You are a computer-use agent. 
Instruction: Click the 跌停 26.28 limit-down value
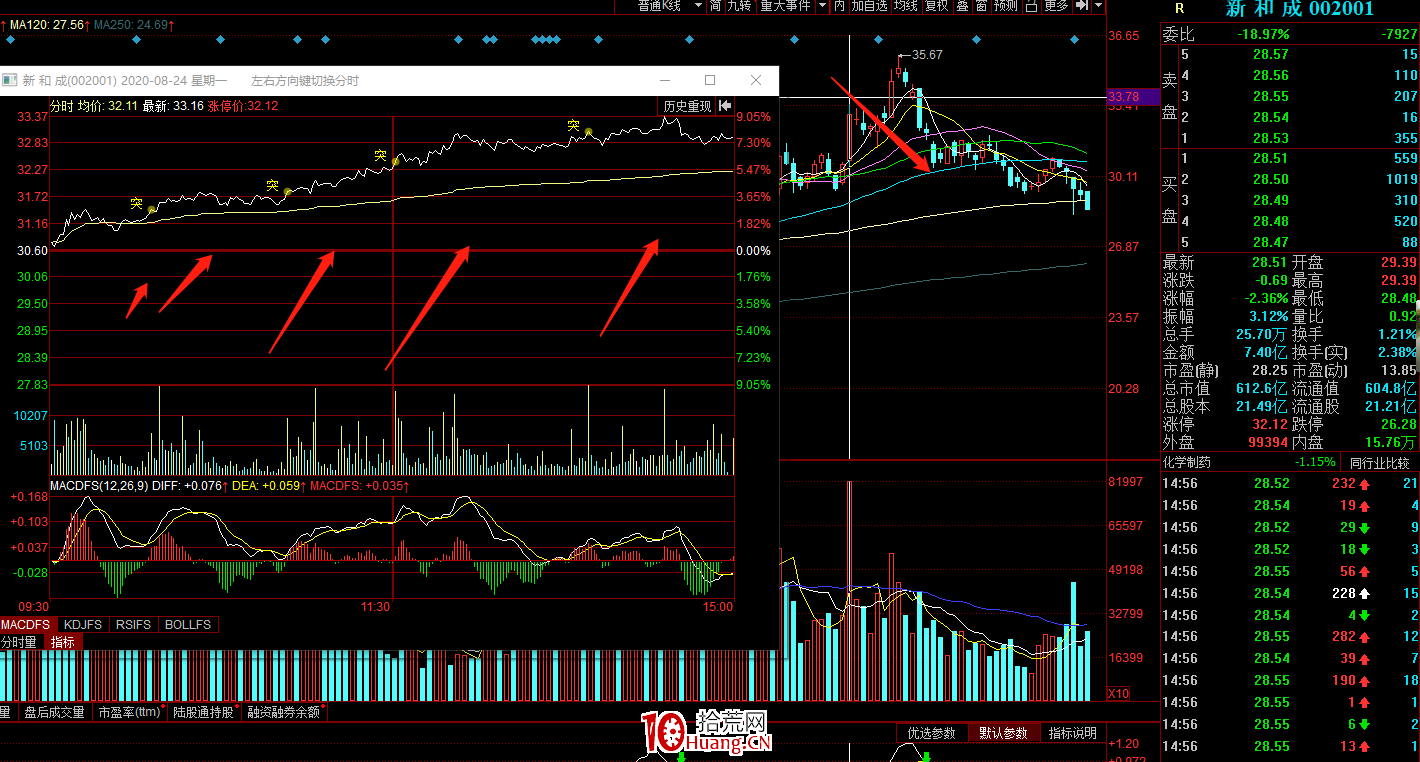click(1398, 424)
